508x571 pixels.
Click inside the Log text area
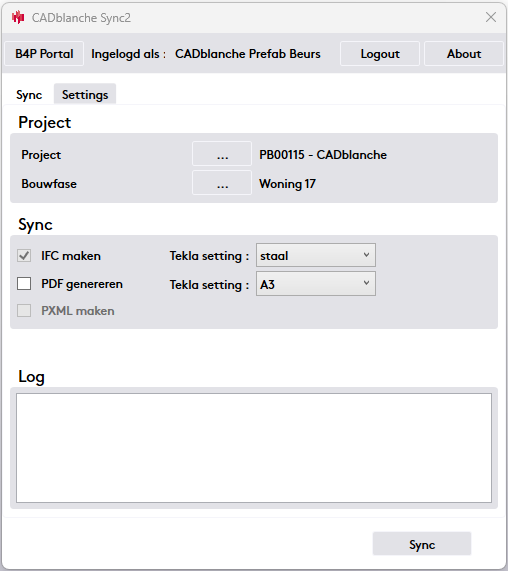pyautogui.click(x=254, y=448)
